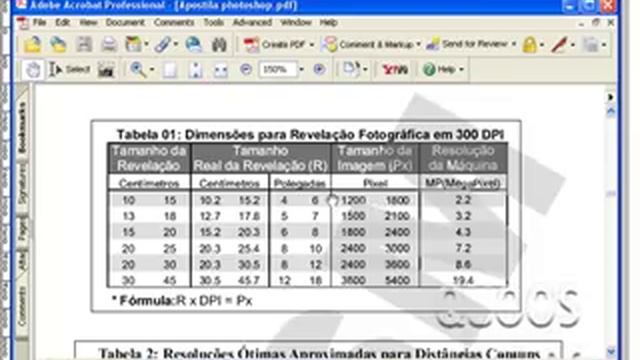Click the page icon right of zoom buttons

(x=351, y=69)
